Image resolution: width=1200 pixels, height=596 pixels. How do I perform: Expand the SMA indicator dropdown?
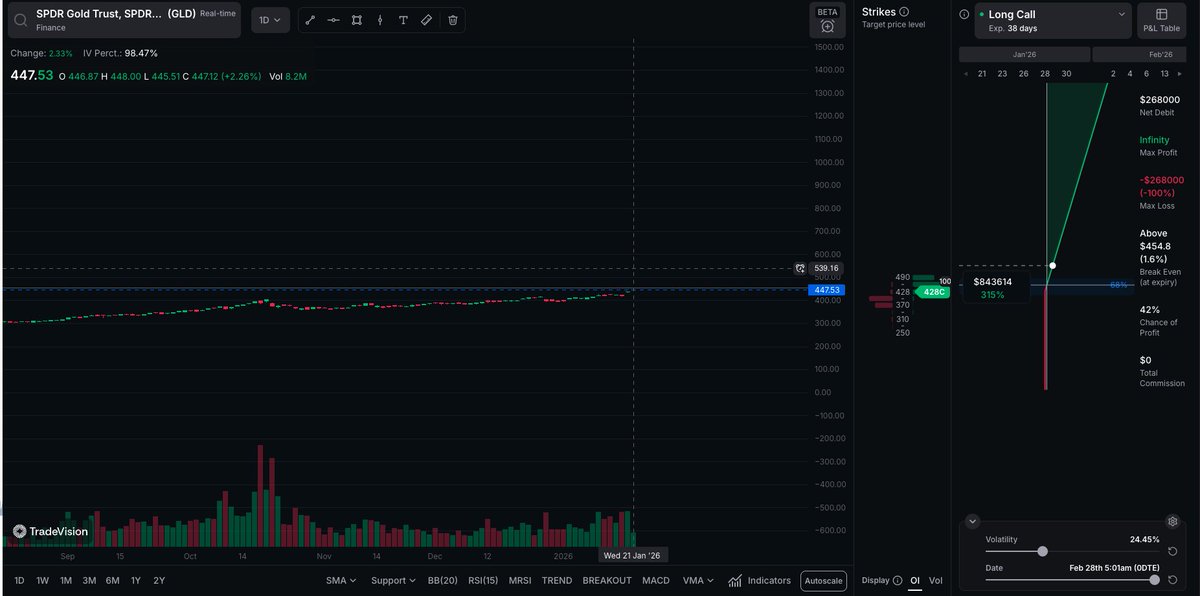pos(342,580)
